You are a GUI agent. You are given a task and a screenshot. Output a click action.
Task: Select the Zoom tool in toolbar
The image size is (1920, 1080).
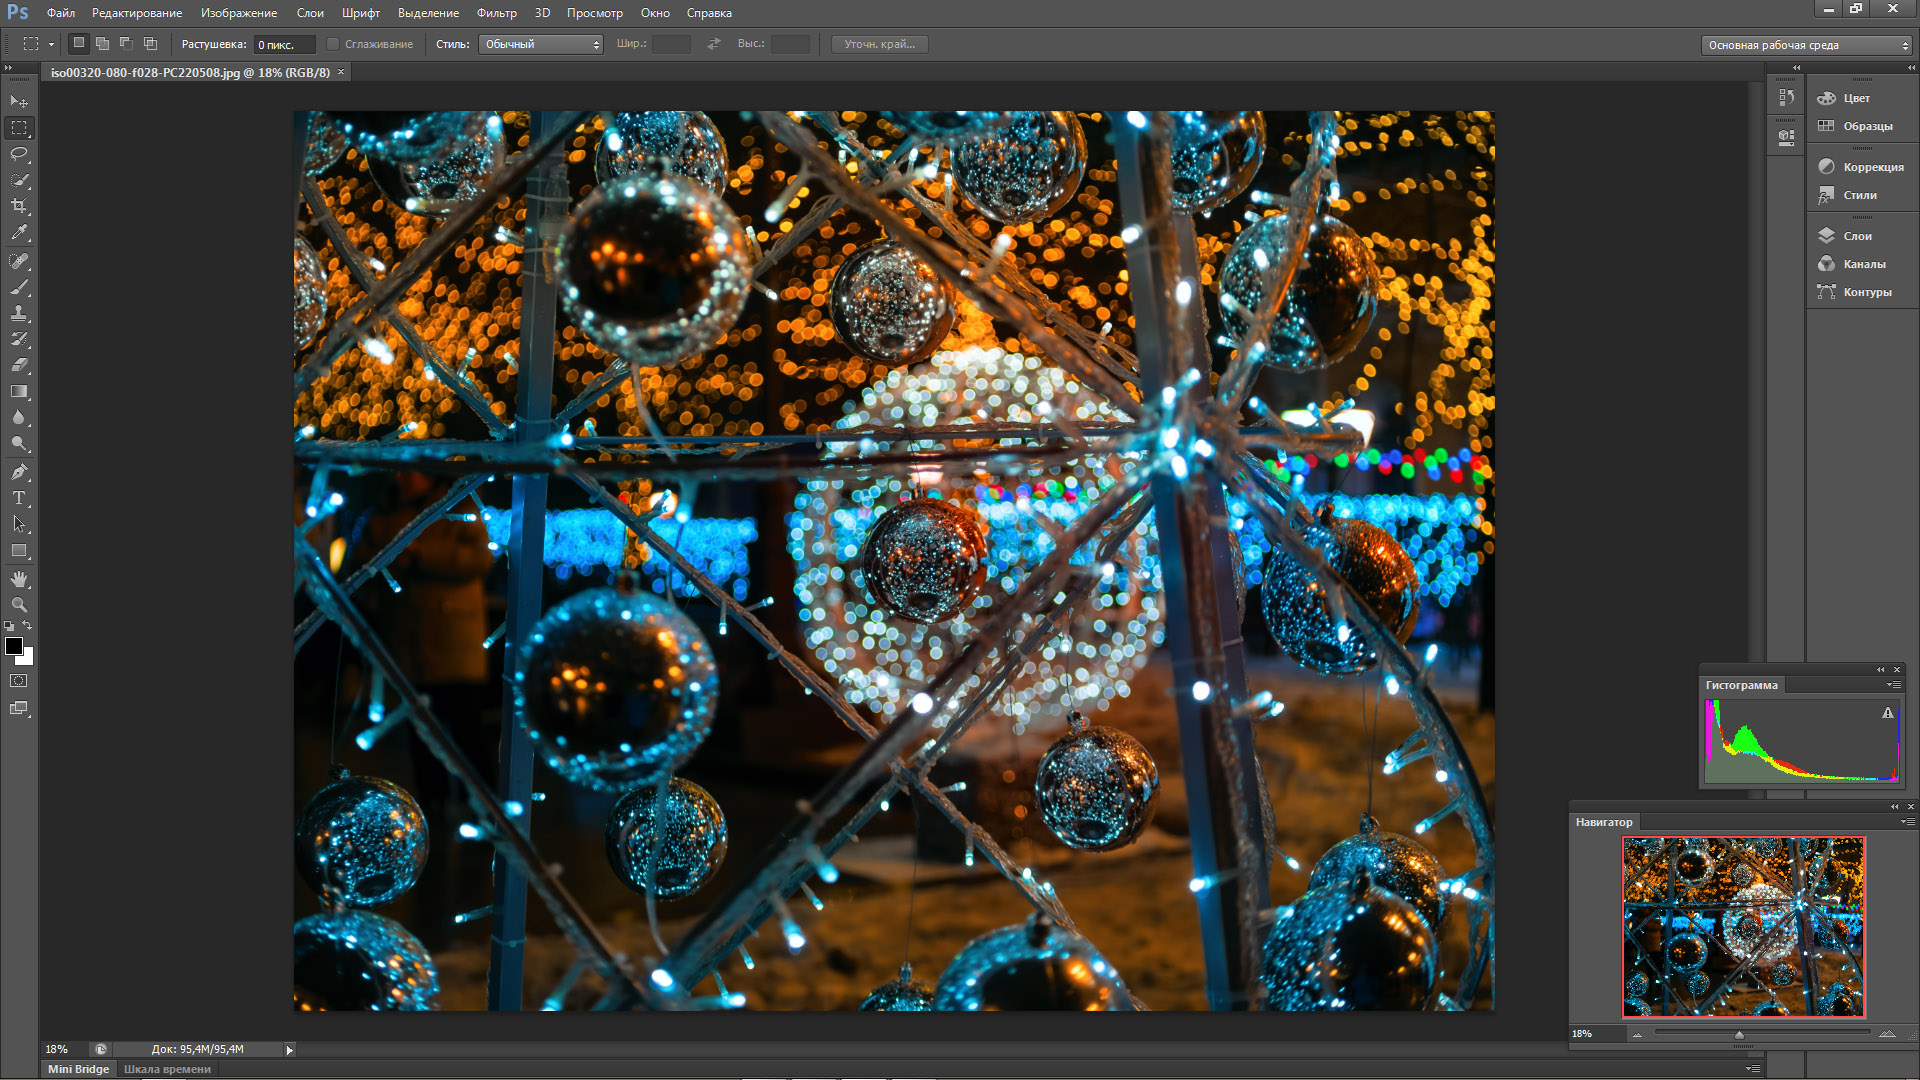(x=19, y=605)
